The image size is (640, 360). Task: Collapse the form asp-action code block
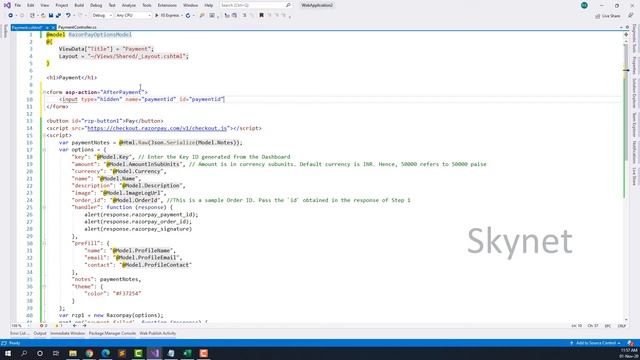44,92
